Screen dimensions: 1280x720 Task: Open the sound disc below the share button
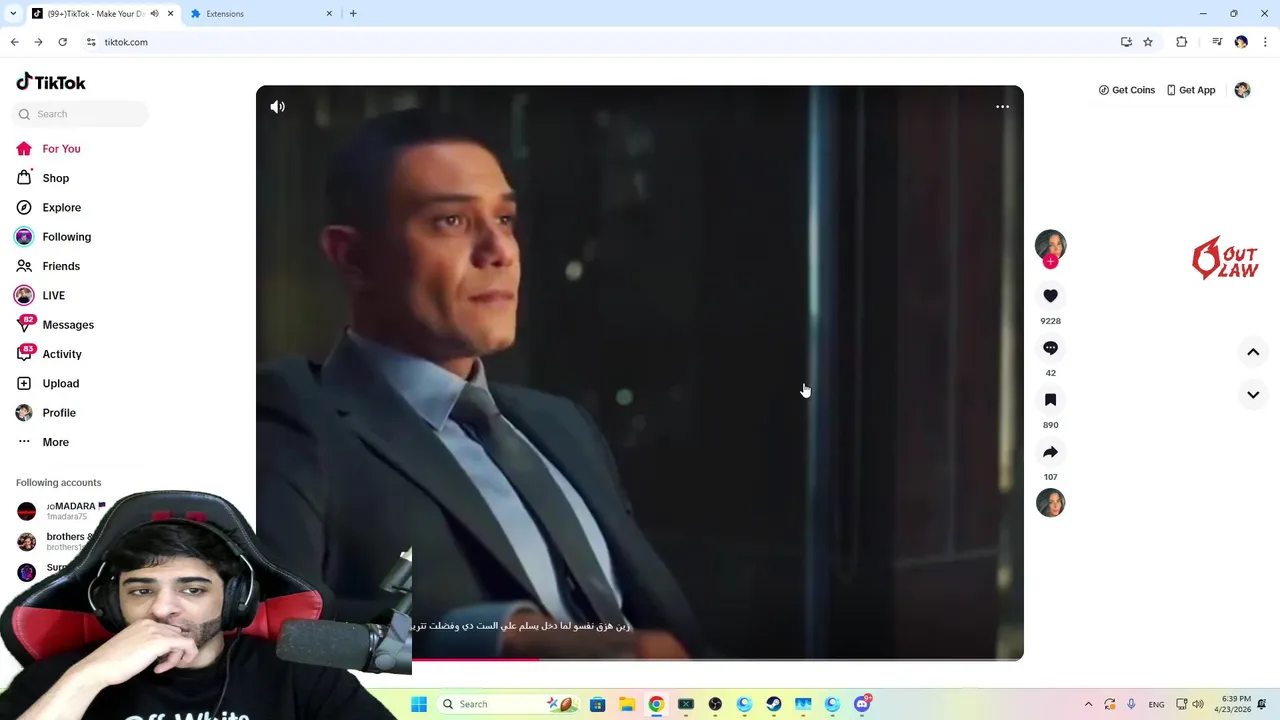point(1050,503)
